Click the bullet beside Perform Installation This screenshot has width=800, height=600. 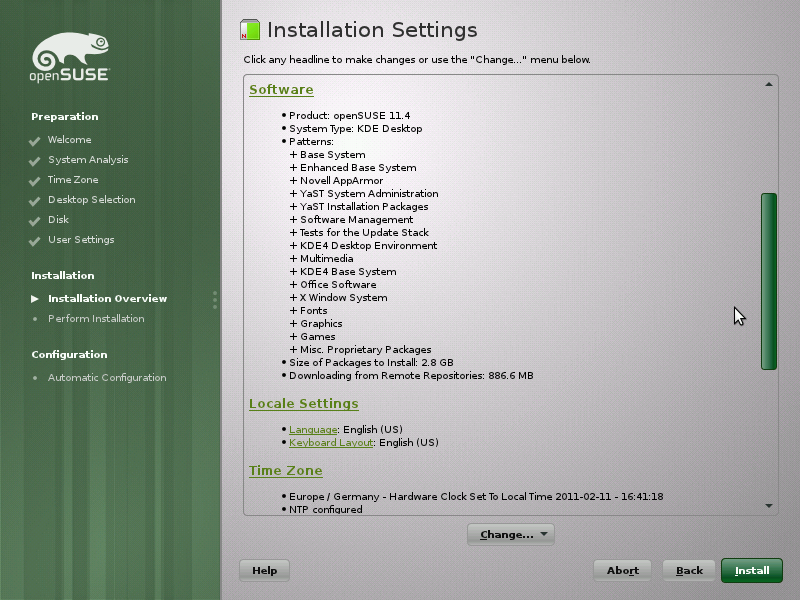pyautogui.click(x=35, y=319)
